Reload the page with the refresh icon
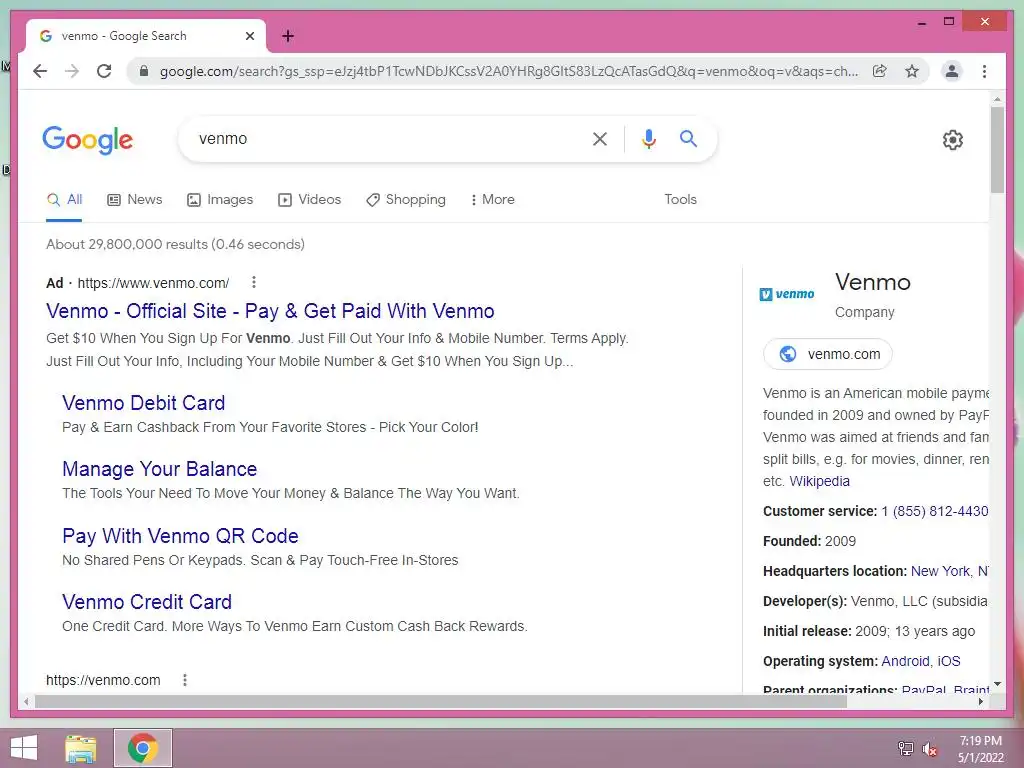The height and width of the screenshot is (768, 1024). pos(104,71)
